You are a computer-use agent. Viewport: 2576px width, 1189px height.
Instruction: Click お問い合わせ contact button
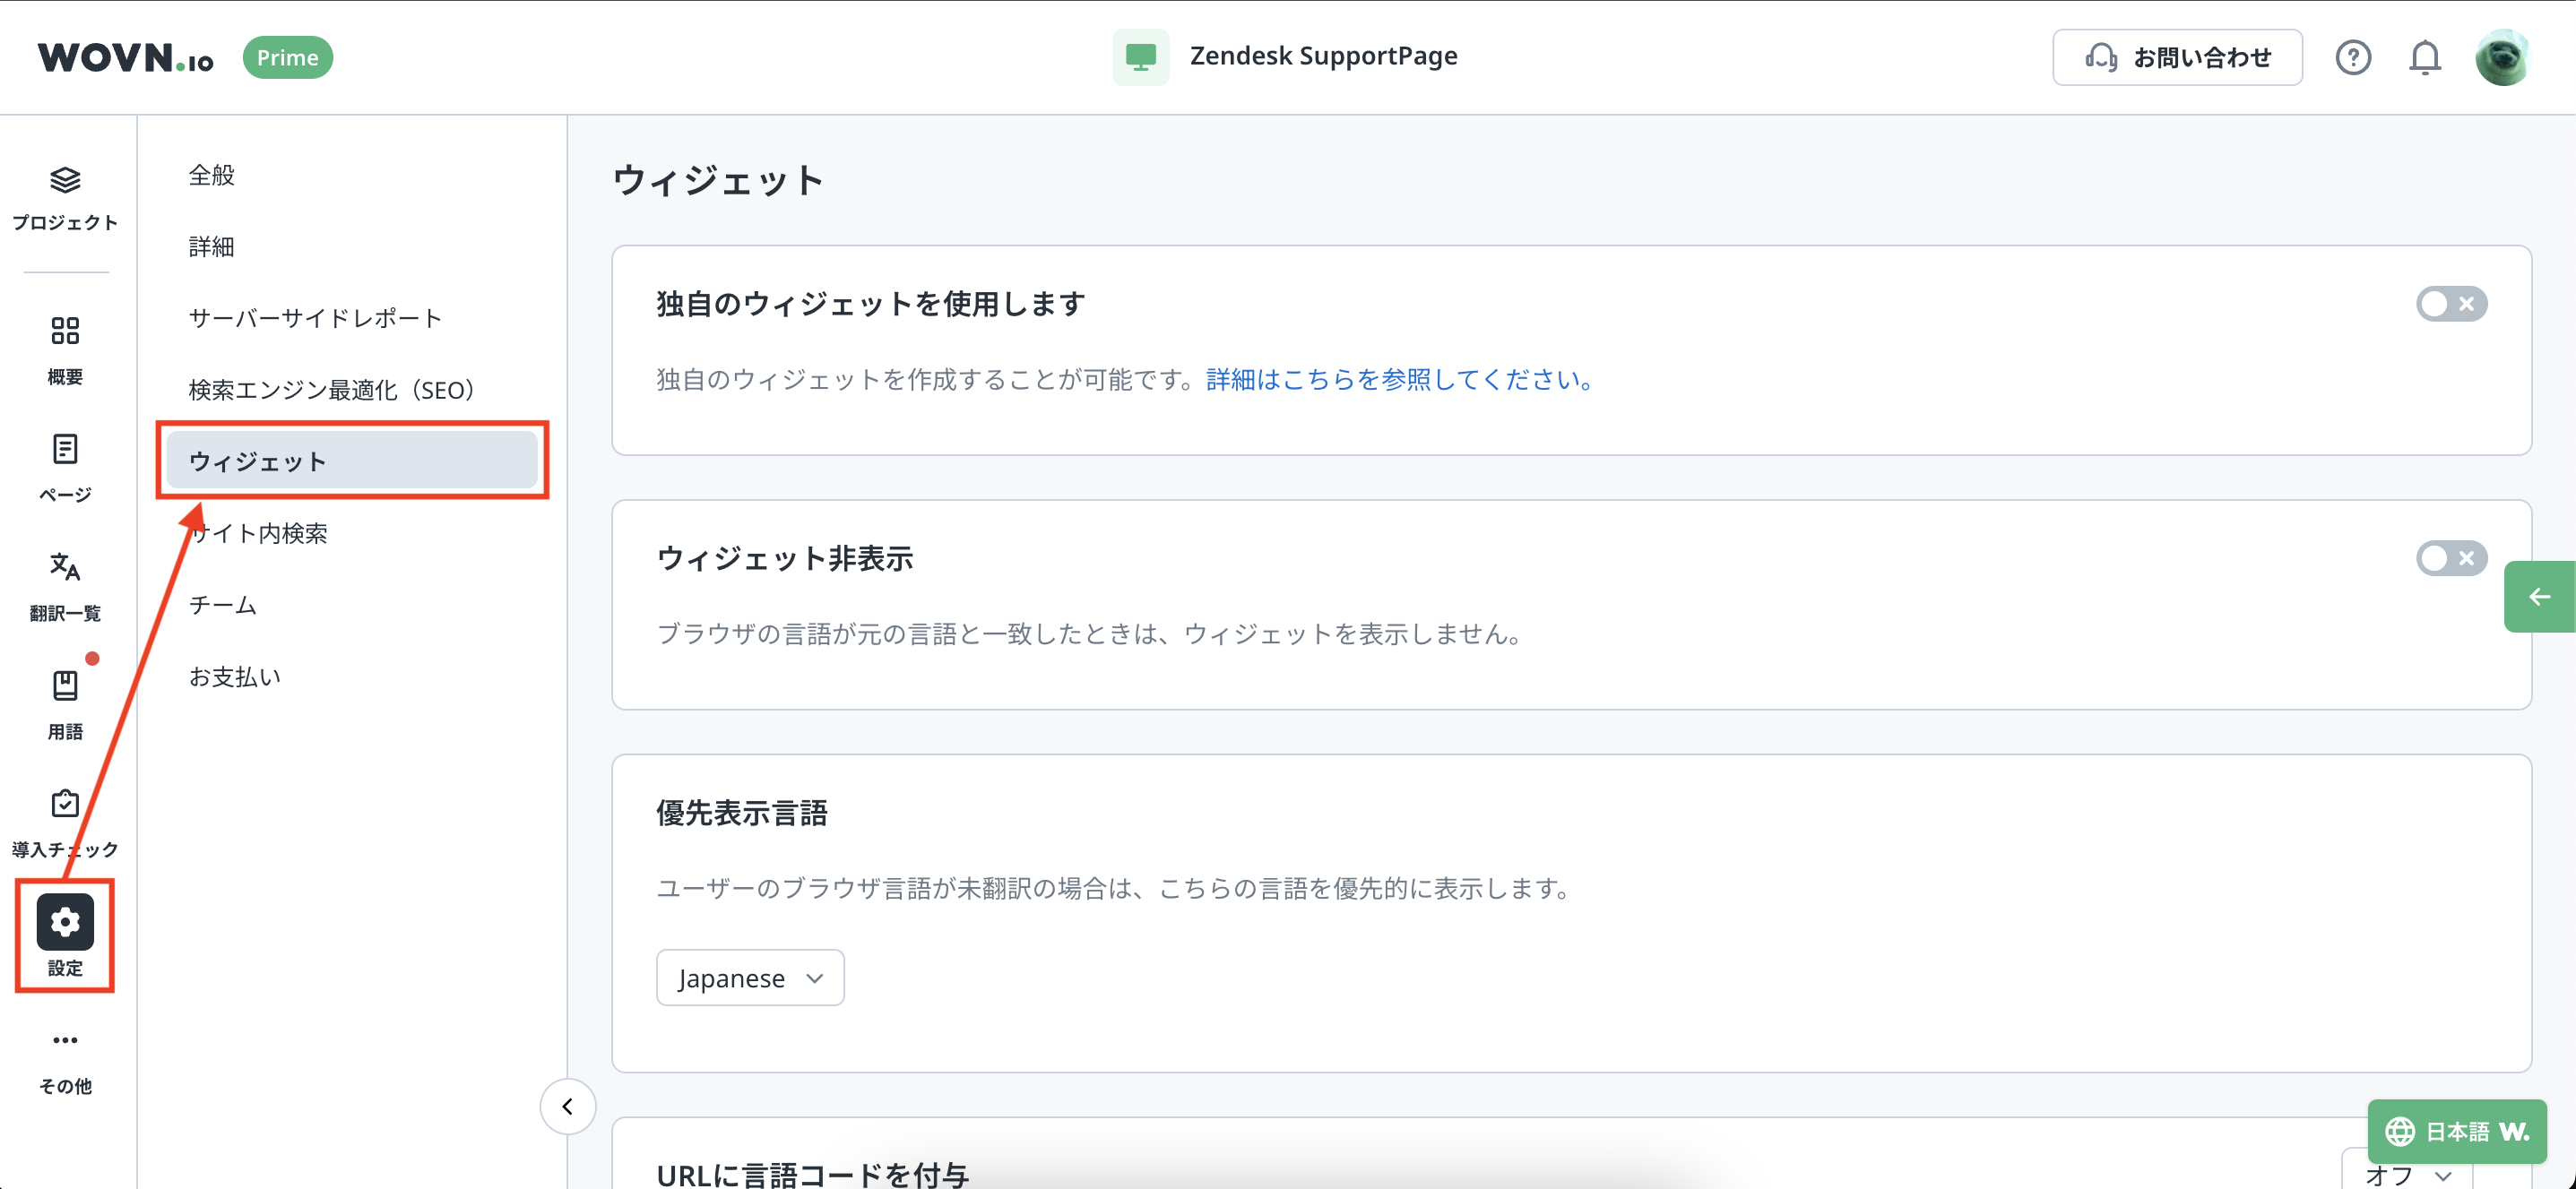tap(2177, 58)
